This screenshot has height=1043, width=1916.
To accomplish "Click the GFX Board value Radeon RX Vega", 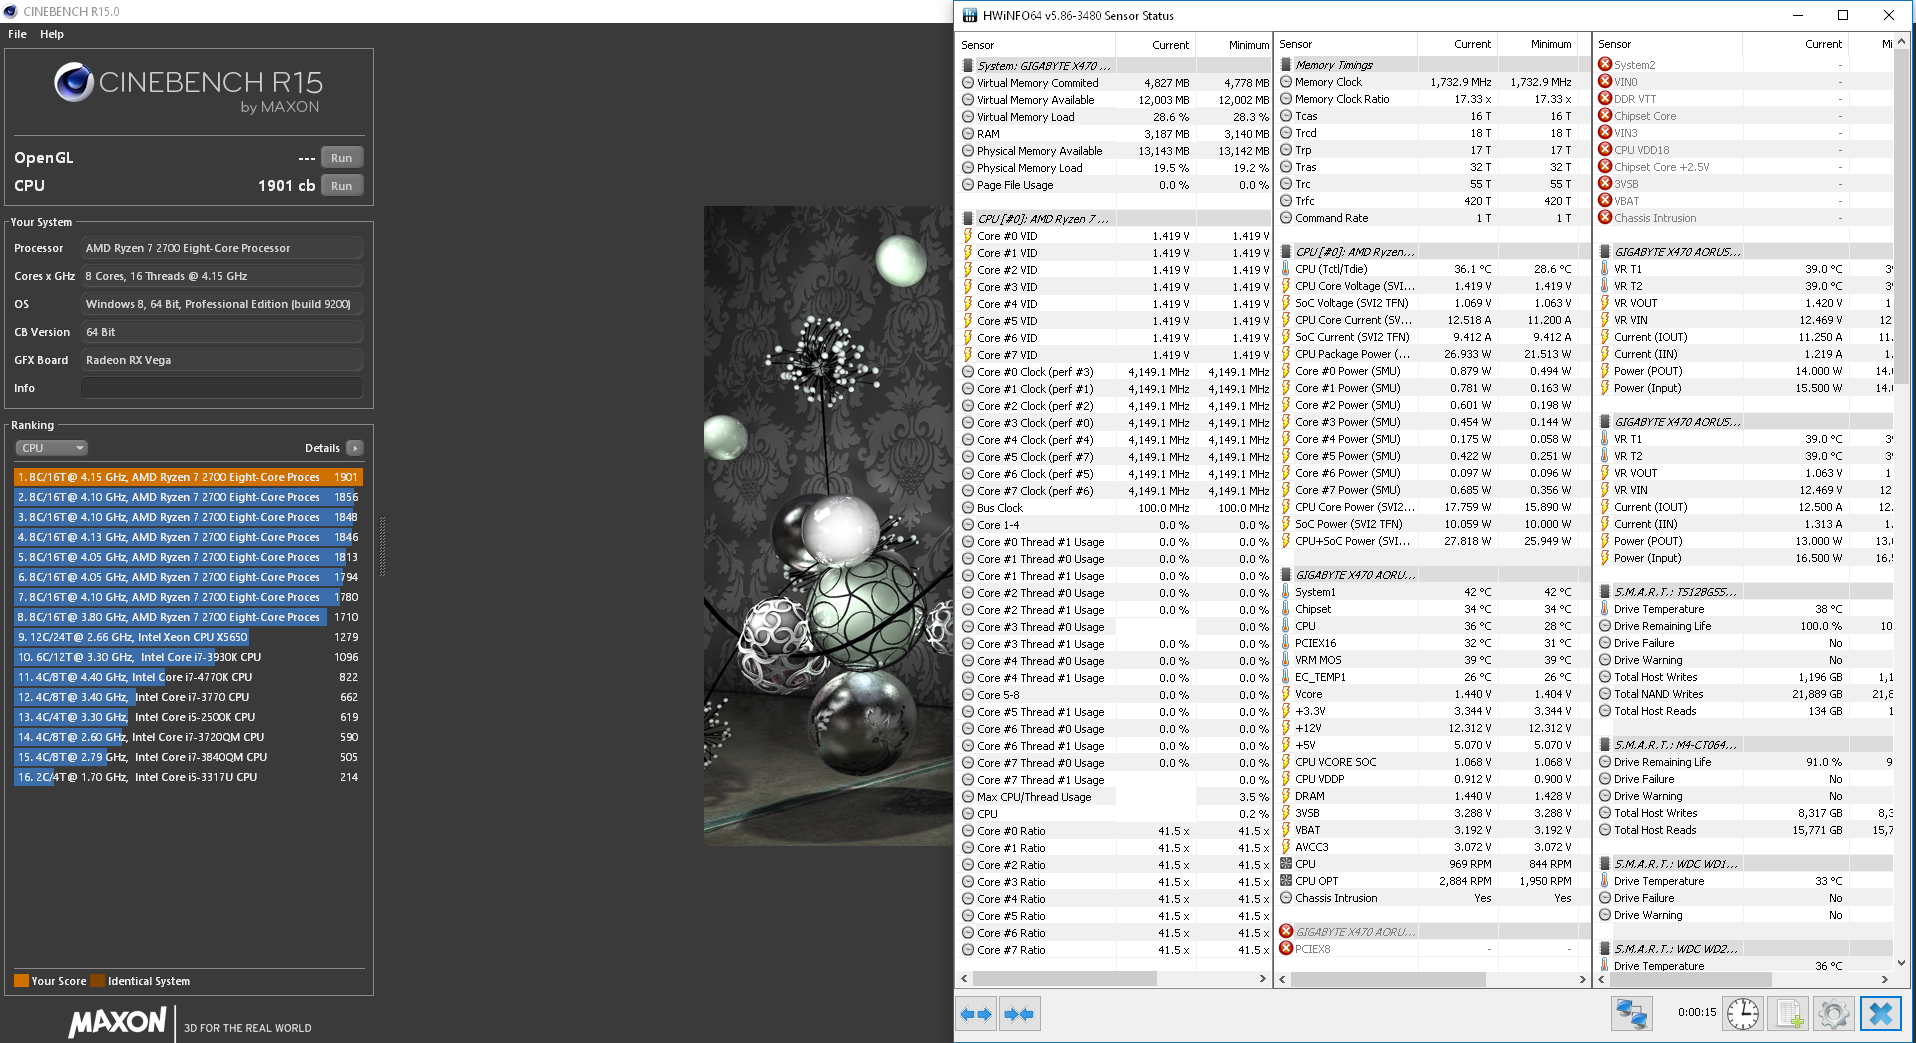I will (222, 360).
